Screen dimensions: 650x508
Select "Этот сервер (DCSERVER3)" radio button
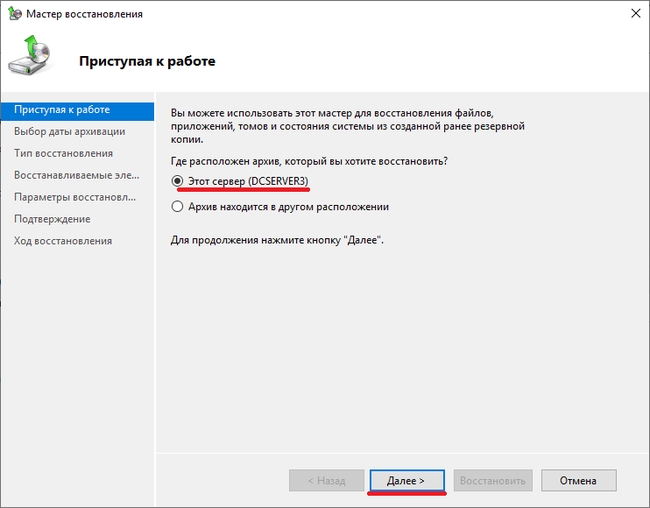pos(177,181)
